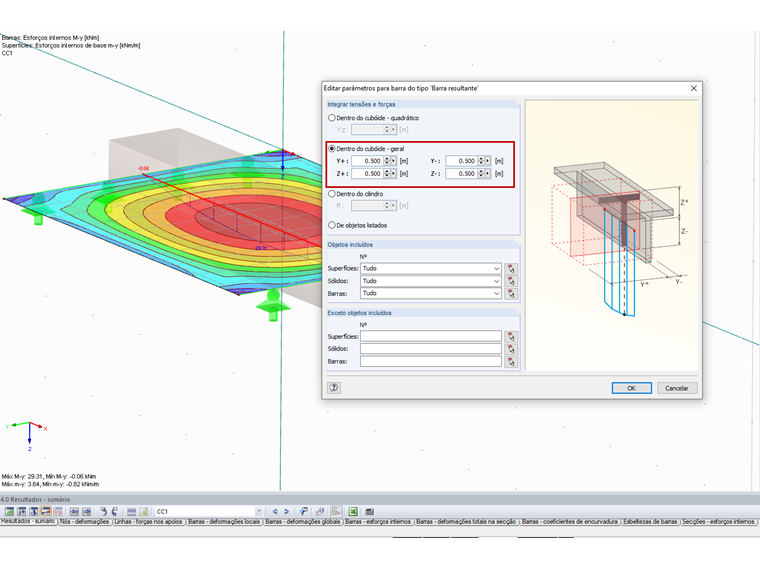Pick solids to include with selection icon
The height and width of the screenshot is (570, 760).
511,281
